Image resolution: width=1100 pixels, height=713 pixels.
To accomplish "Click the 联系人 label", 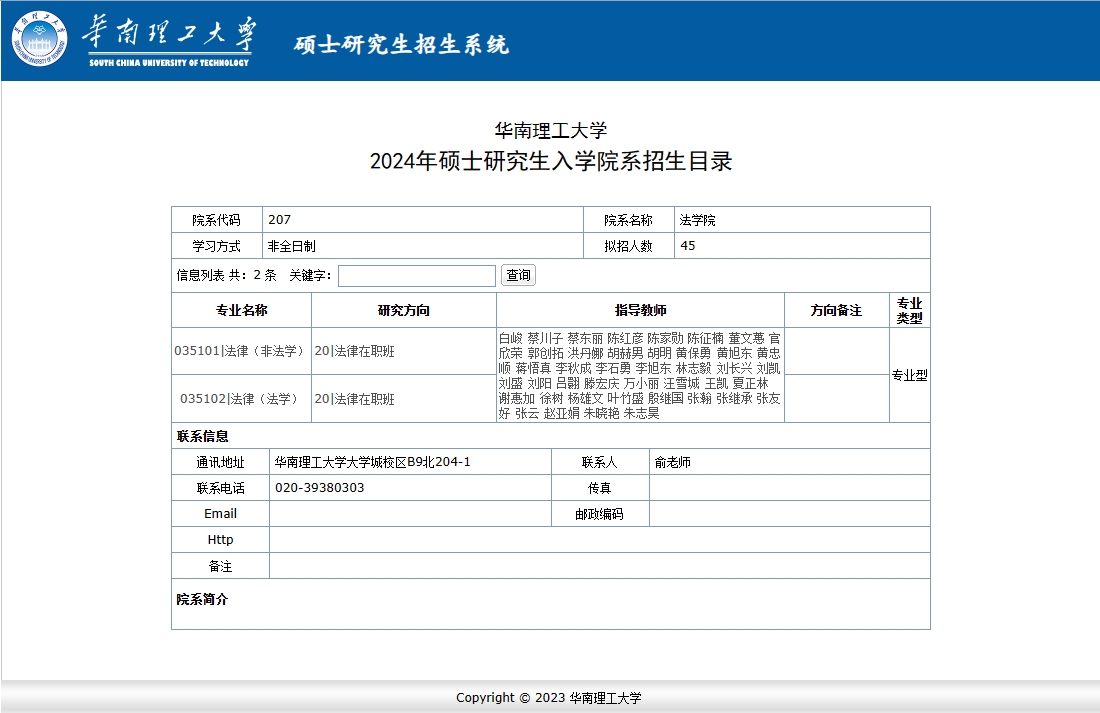I will 599,462.
